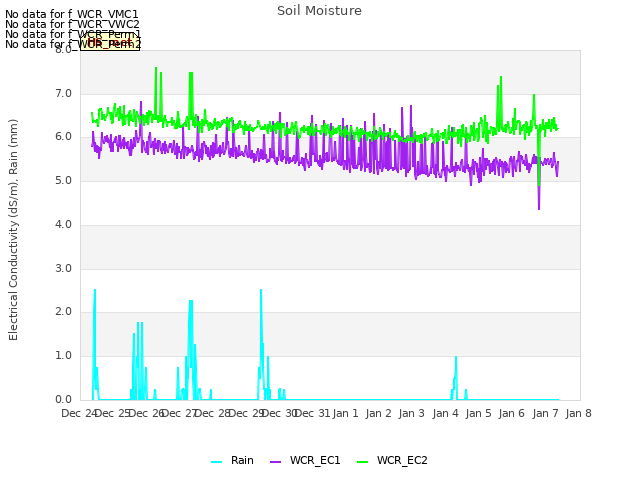Image resolution: width=640 pixels, height=480 pixels.
Task: Click the 'No data for f_WCR_VMC1' message
Action: coord(72,14)
